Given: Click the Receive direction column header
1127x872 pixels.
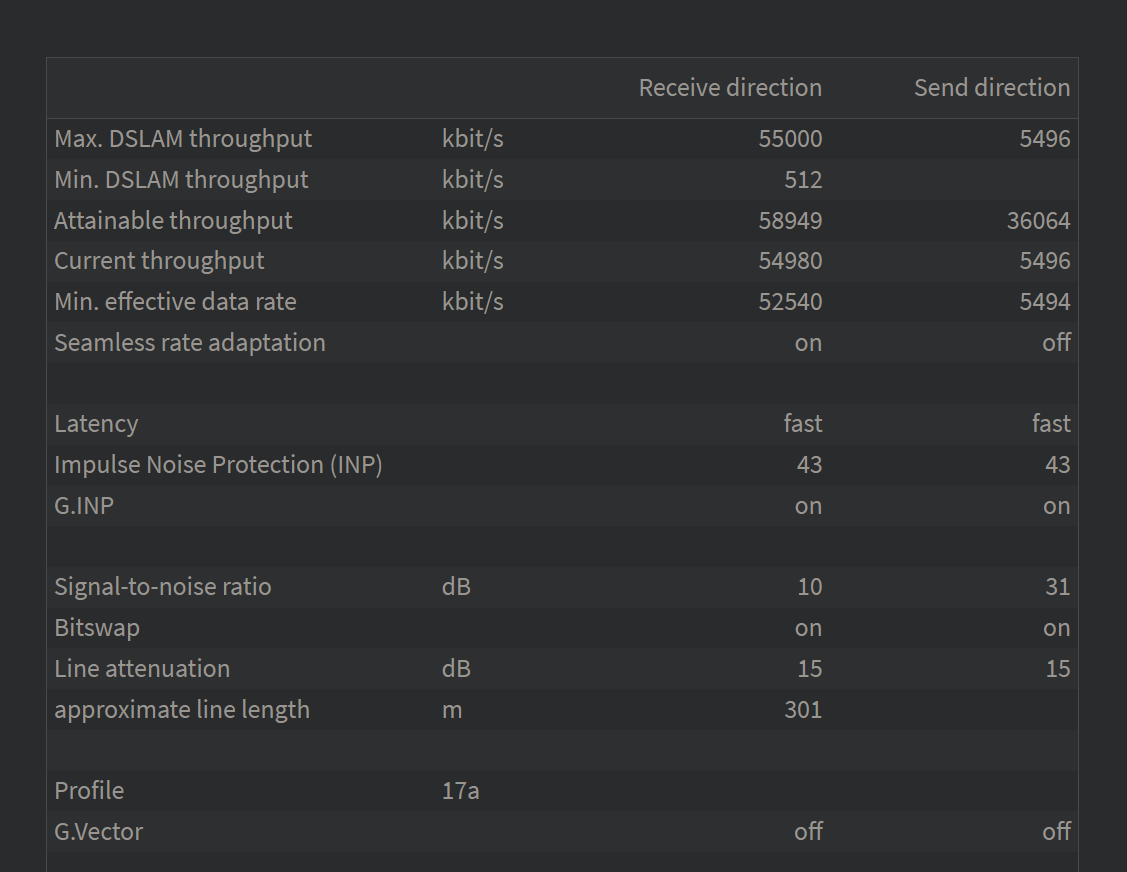Looking at the screenshot, I should click(730, 88).
